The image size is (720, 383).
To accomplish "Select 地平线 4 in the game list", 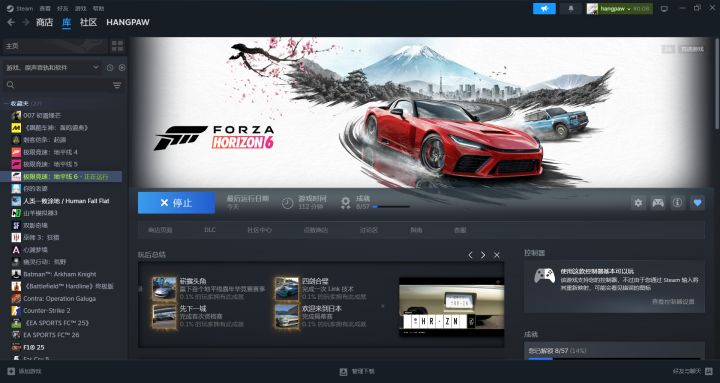I will point(62,152).
